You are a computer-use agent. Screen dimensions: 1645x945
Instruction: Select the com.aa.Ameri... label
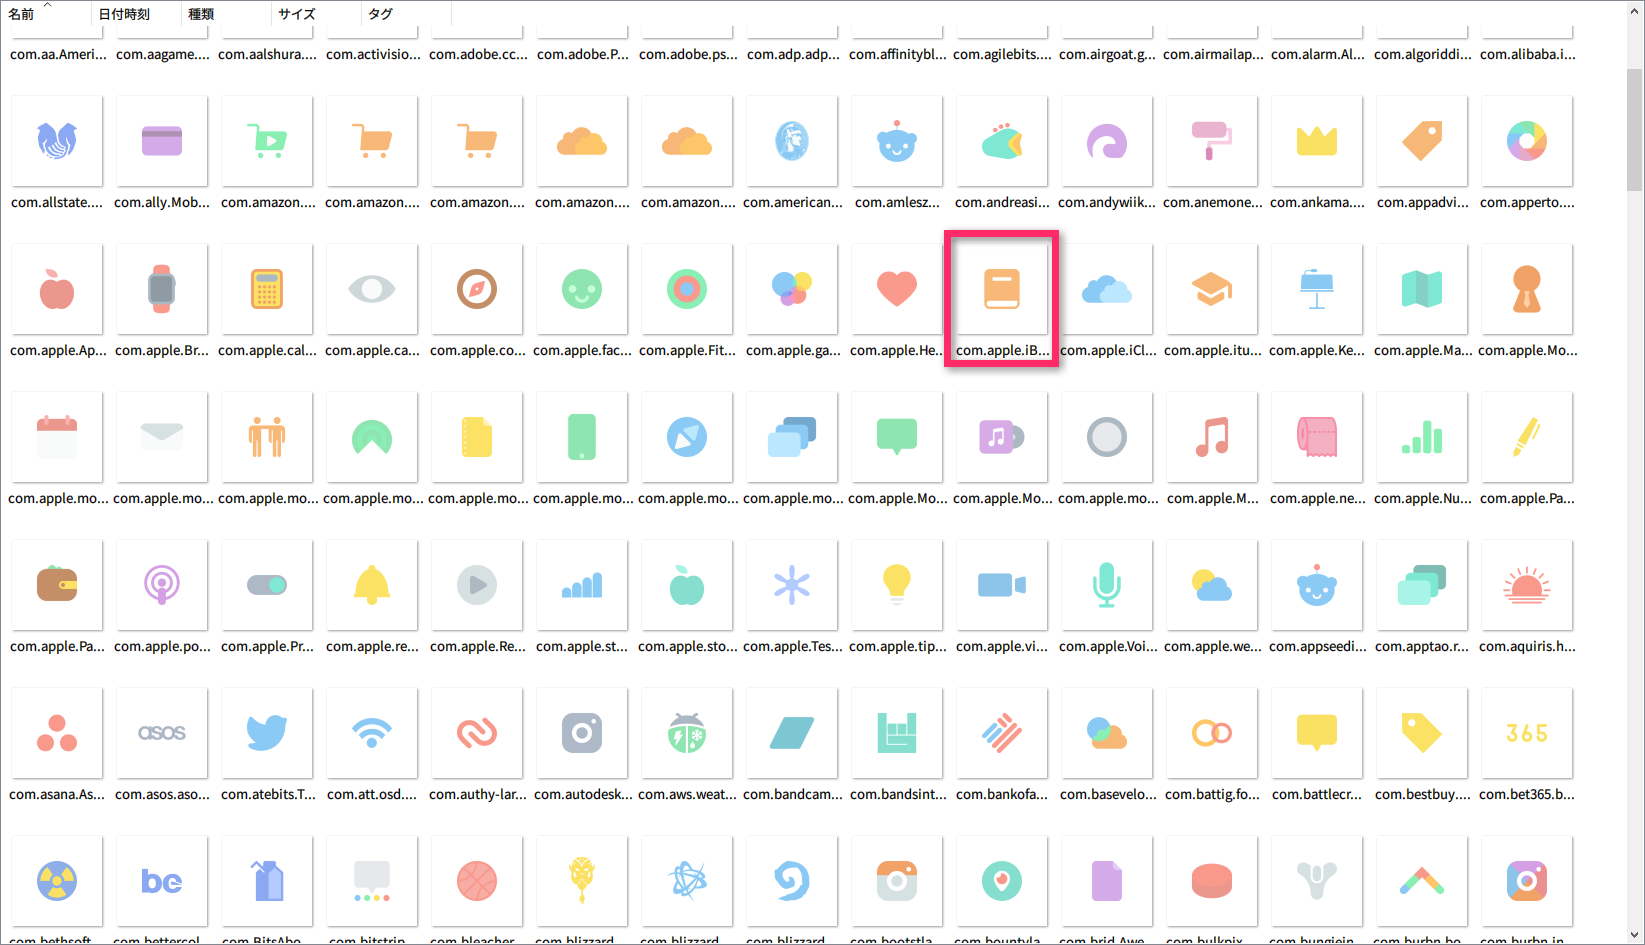58,54
